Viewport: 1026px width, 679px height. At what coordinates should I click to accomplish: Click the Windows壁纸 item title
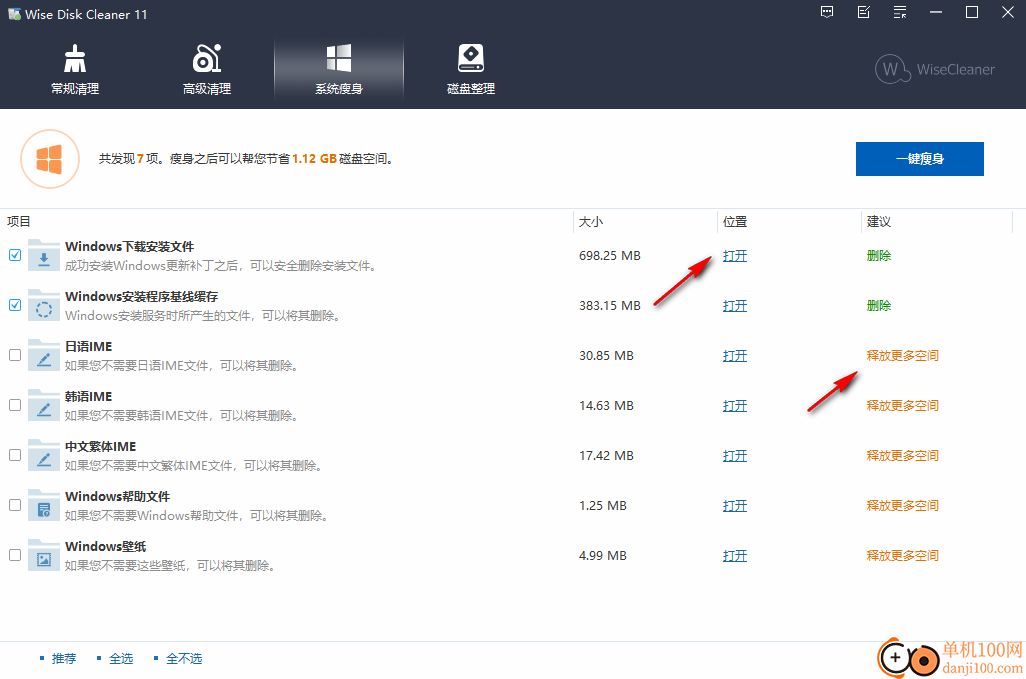105,546
